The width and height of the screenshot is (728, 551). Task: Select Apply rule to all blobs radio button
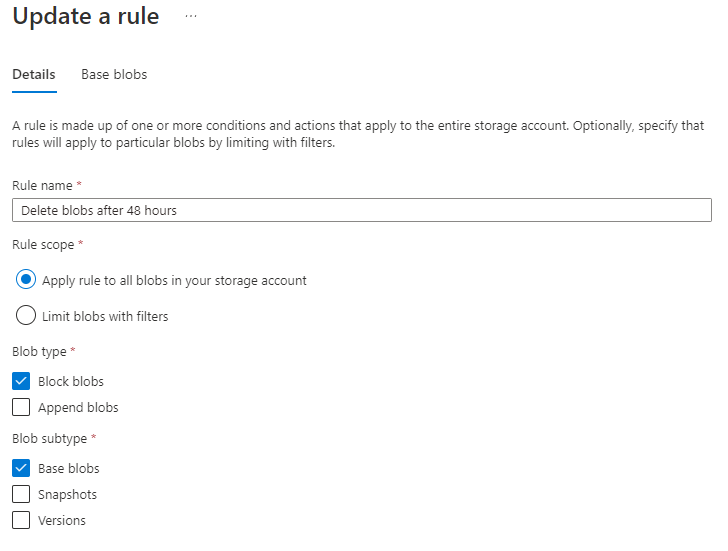pos(26,279)
